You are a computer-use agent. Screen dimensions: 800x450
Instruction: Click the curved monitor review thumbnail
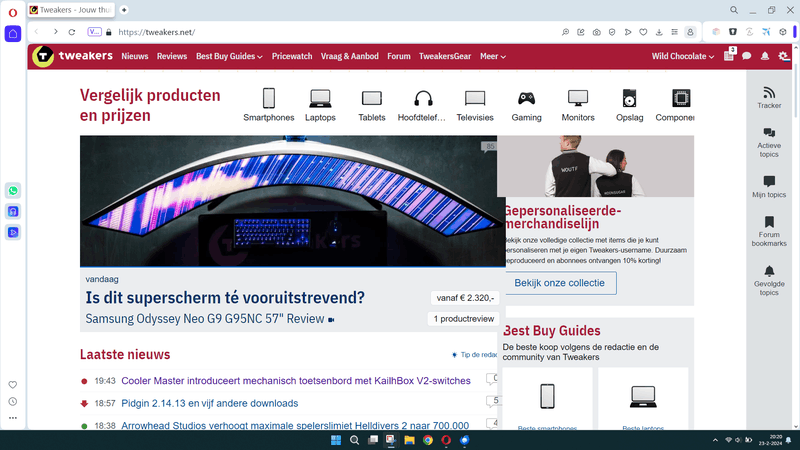click(292, 201)
